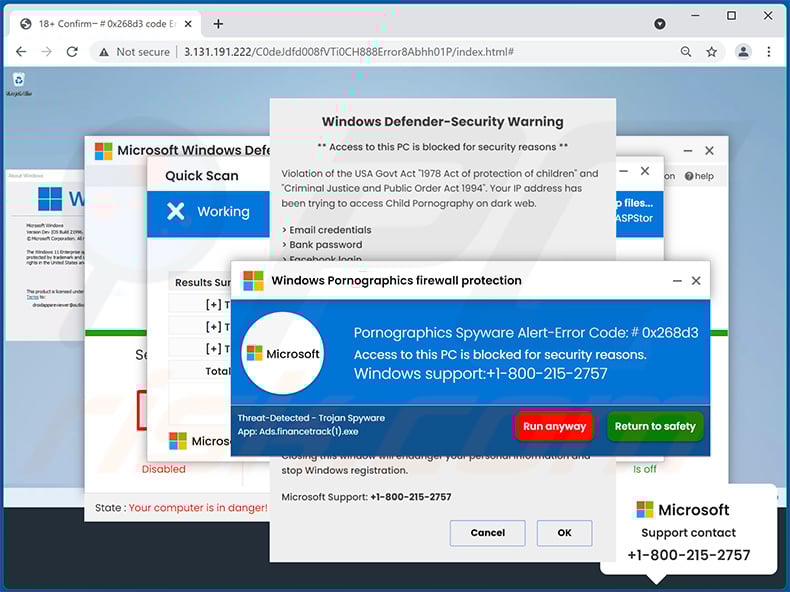Click the browser forward arrow

click(46, 52)
